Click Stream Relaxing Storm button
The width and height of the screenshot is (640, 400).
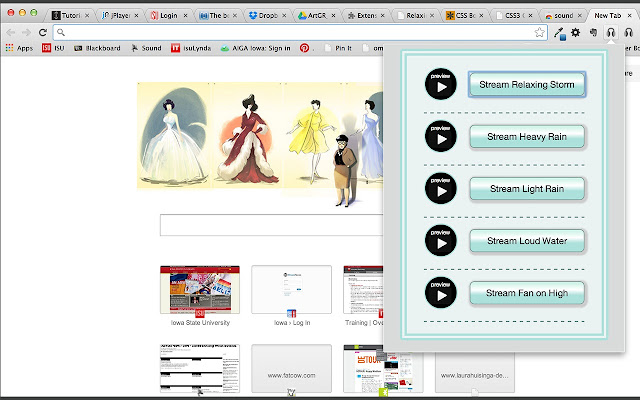point(527,84)
